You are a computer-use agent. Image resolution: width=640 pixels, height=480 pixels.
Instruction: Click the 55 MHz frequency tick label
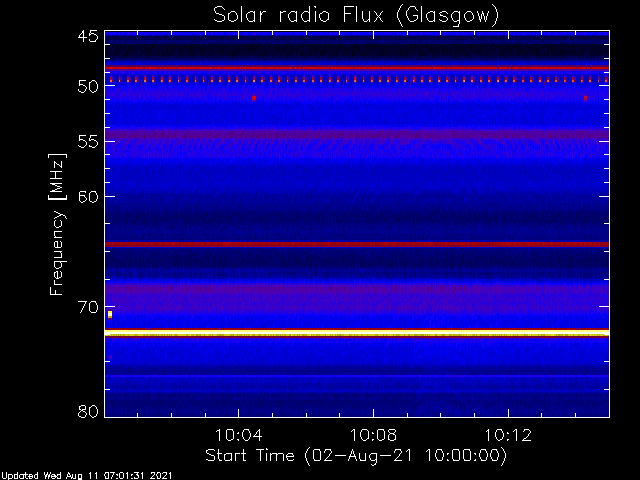click(x=88, y=142)
